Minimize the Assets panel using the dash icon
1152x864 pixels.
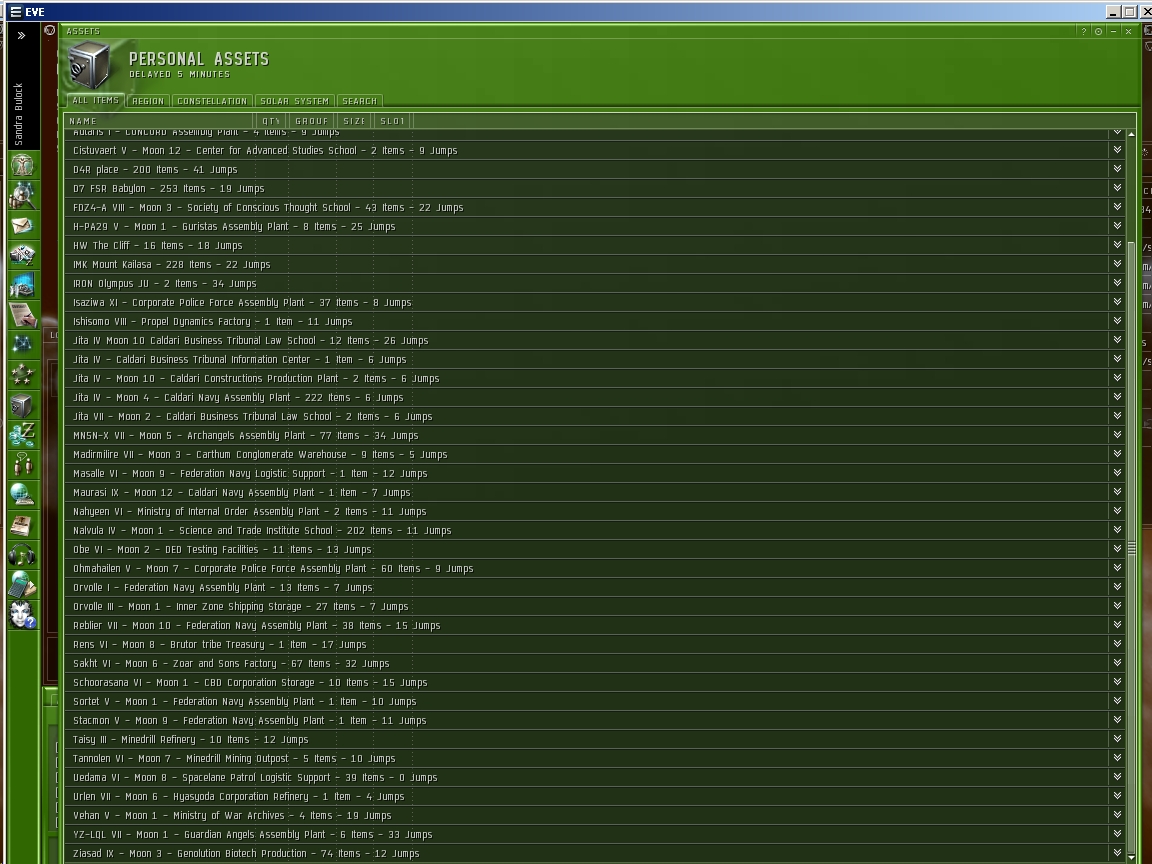tap(1114, 31)
